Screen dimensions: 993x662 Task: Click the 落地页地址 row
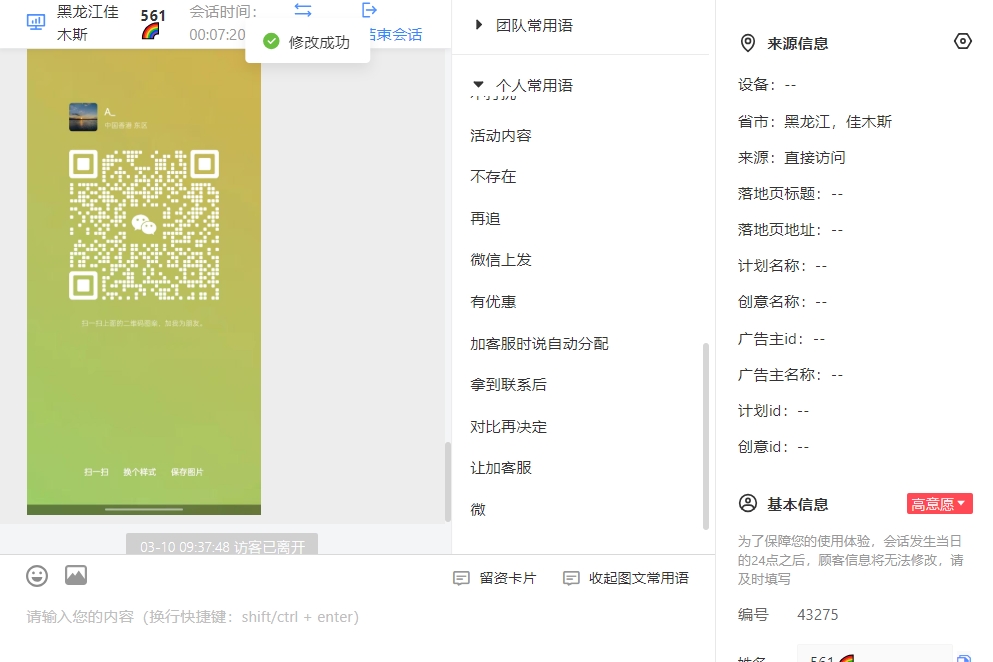point(790,230)
